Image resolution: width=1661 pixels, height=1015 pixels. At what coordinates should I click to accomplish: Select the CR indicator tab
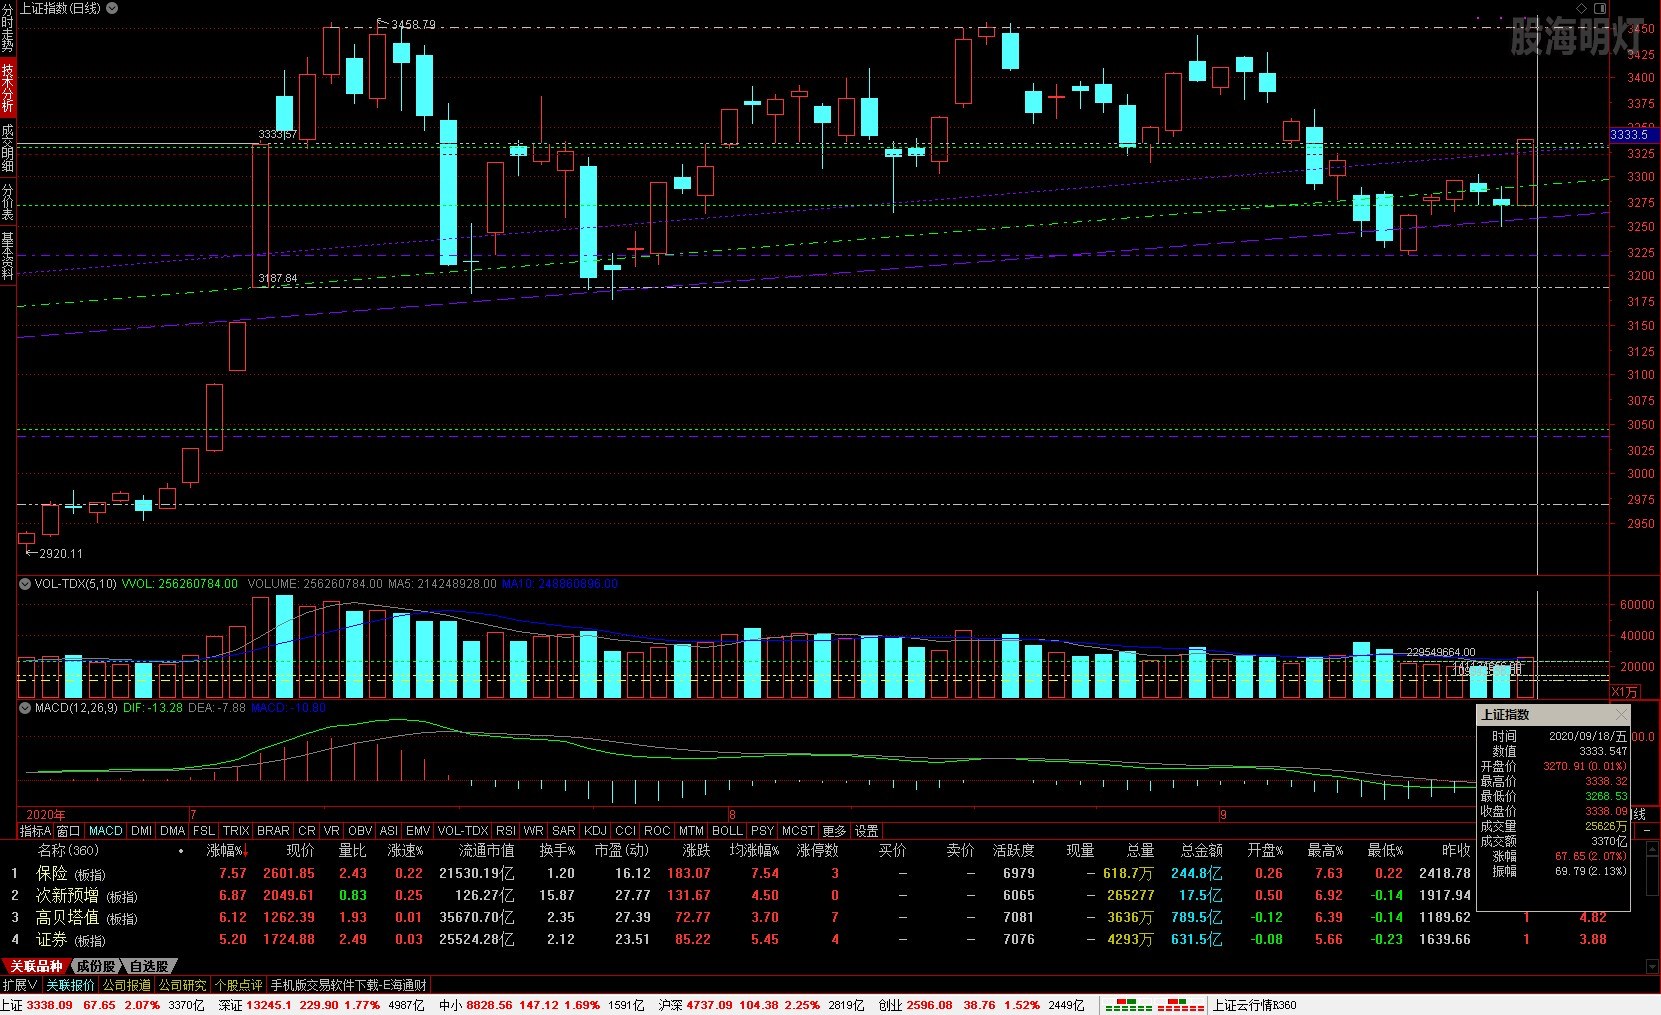point(307,831)
